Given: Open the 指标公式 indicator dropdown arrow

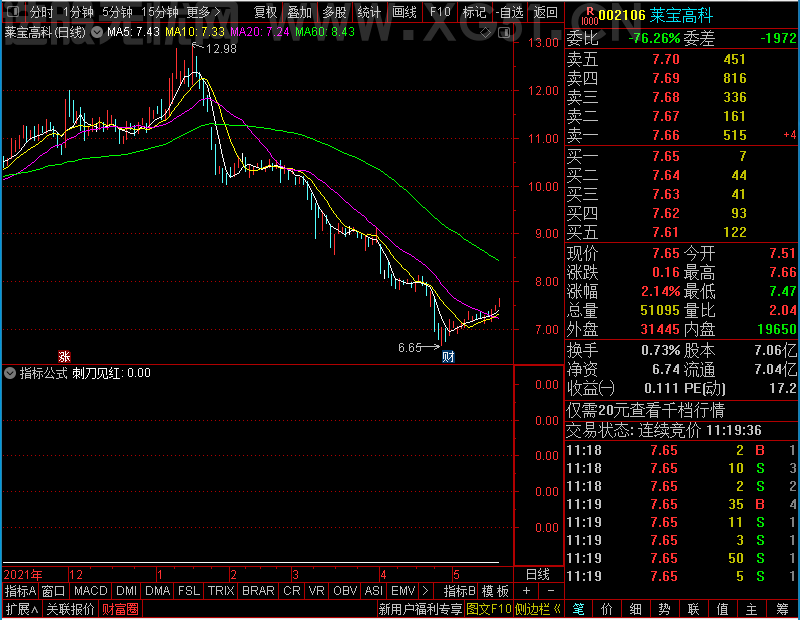Looking at the screenshot, I should 10,373.
